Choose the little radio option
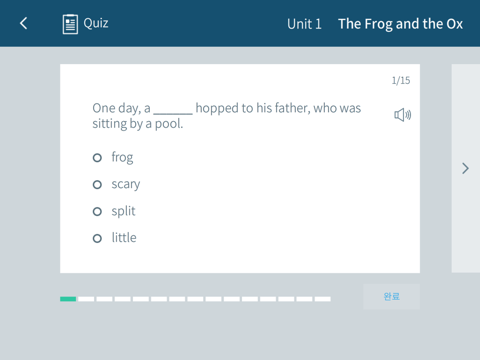Viewport: 480px width, 360px height. [x=97, y=238]
